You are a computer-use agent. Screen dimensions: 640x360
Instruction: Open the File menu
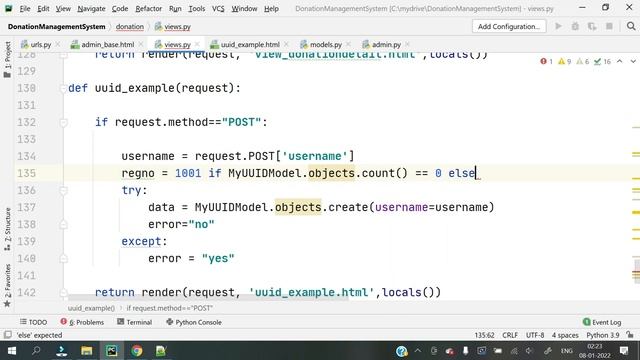tap(24, 9)
